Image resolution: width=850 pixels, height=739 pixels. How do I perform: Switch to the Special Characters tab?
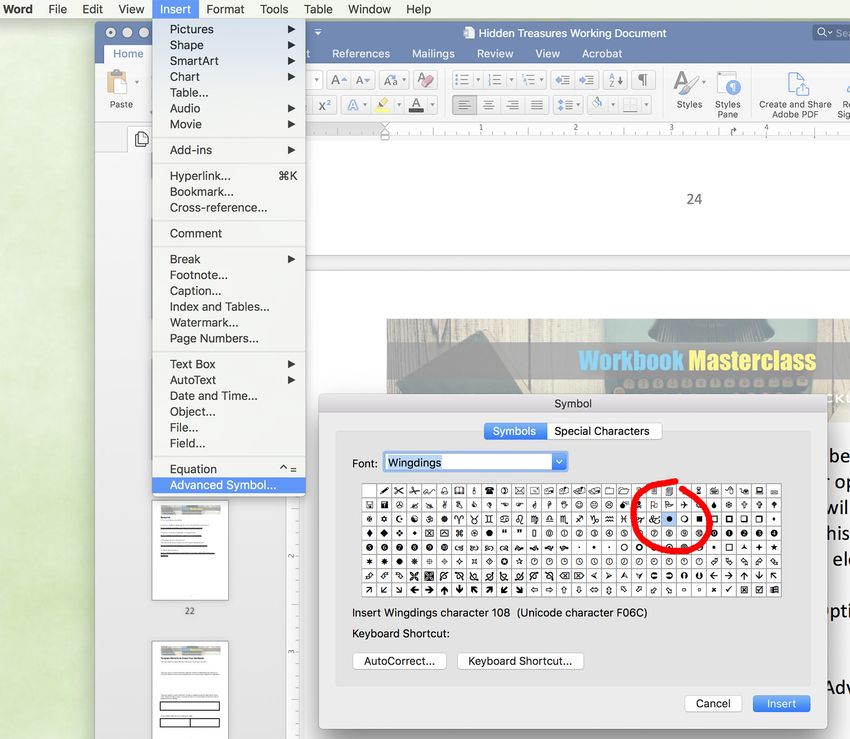pyautogui.click(x=602, y=431)
